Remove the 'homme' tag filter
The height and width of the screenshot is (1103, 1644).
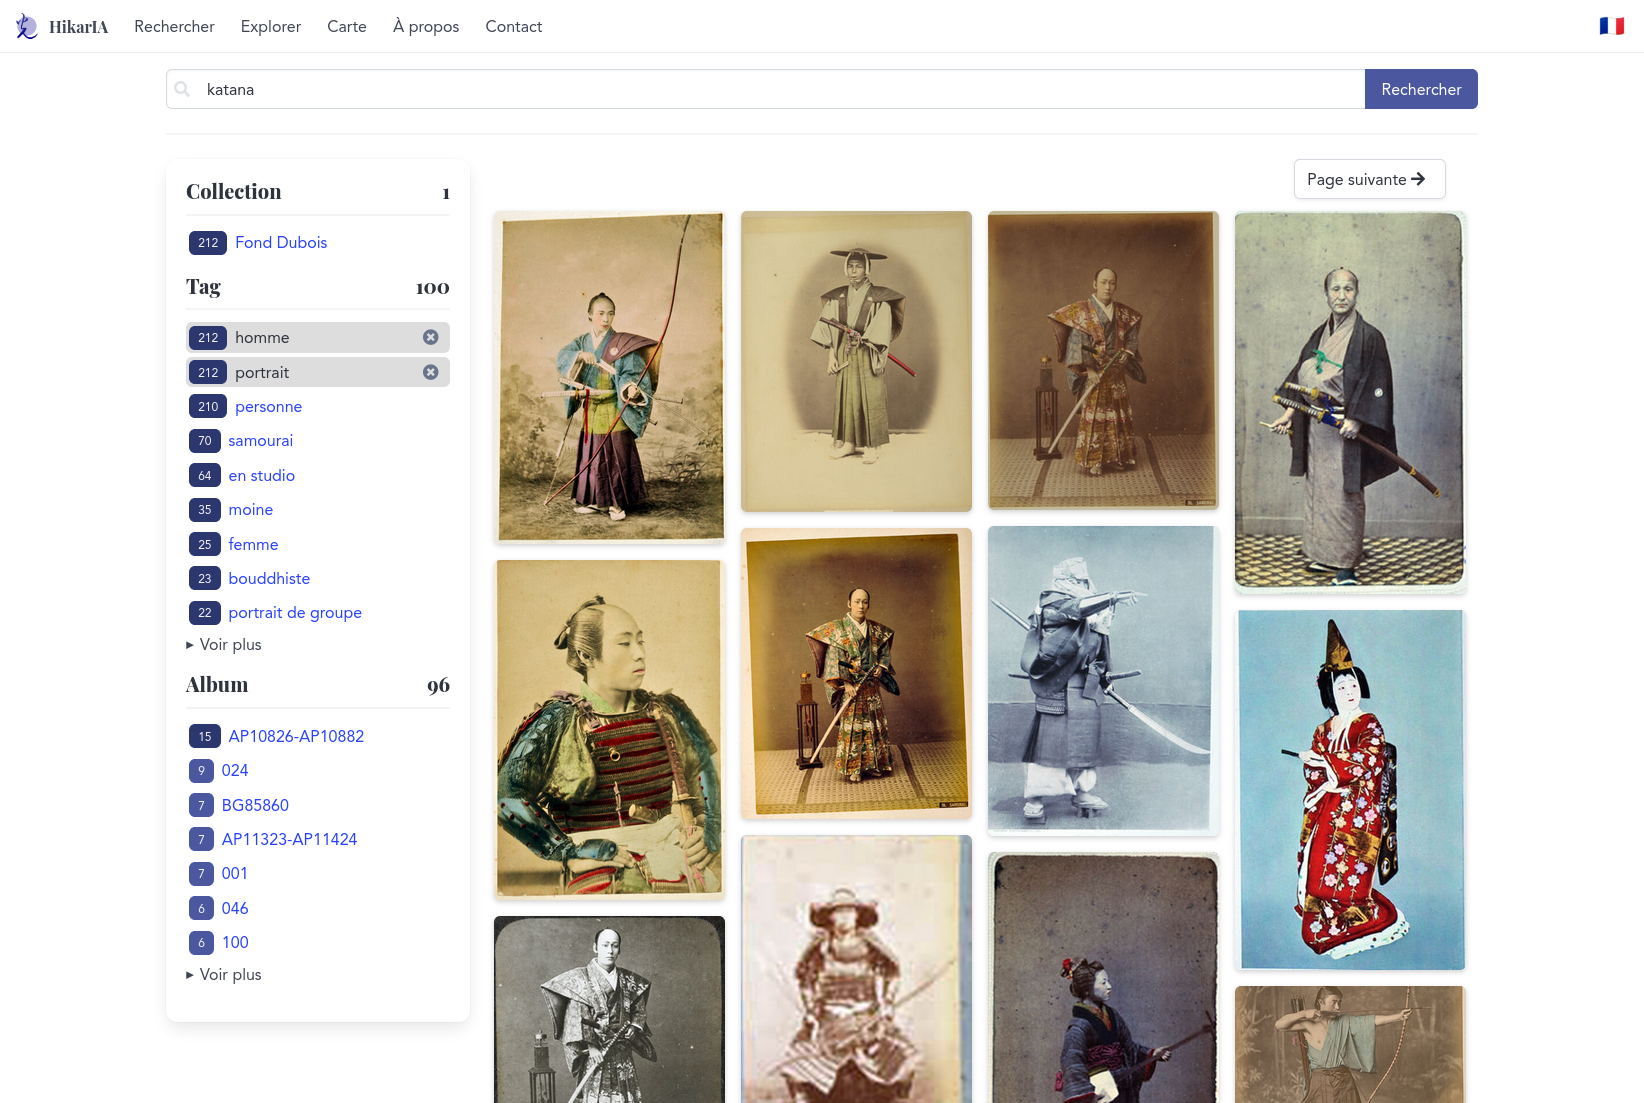click(x=430, y=338)
